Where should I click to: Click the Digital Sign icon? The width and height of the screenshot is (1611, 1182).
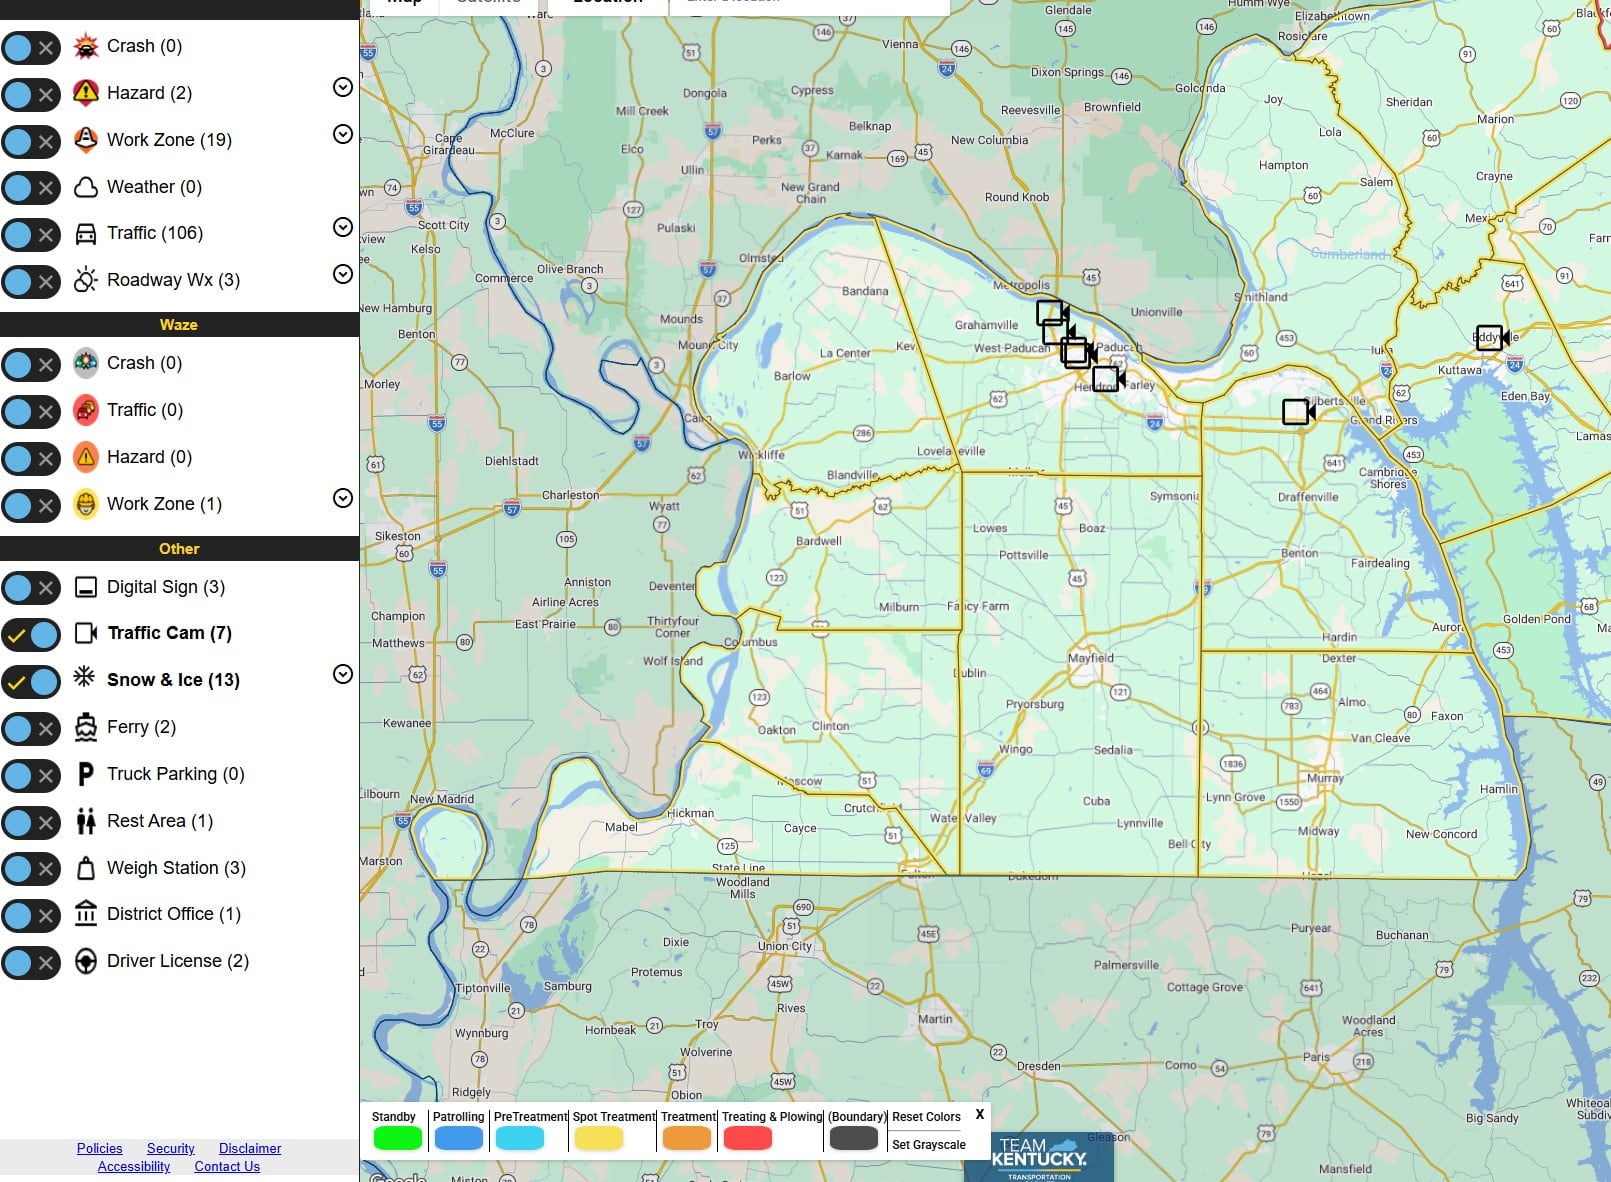pyautogui.click(x=86, y=587)
